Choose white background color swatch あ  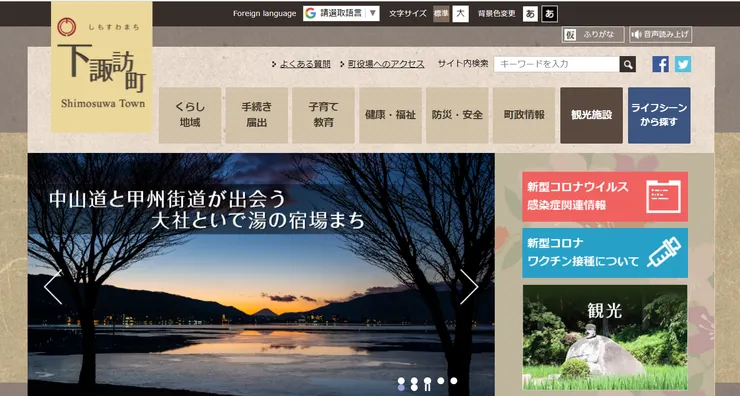(x=530, y=14)
